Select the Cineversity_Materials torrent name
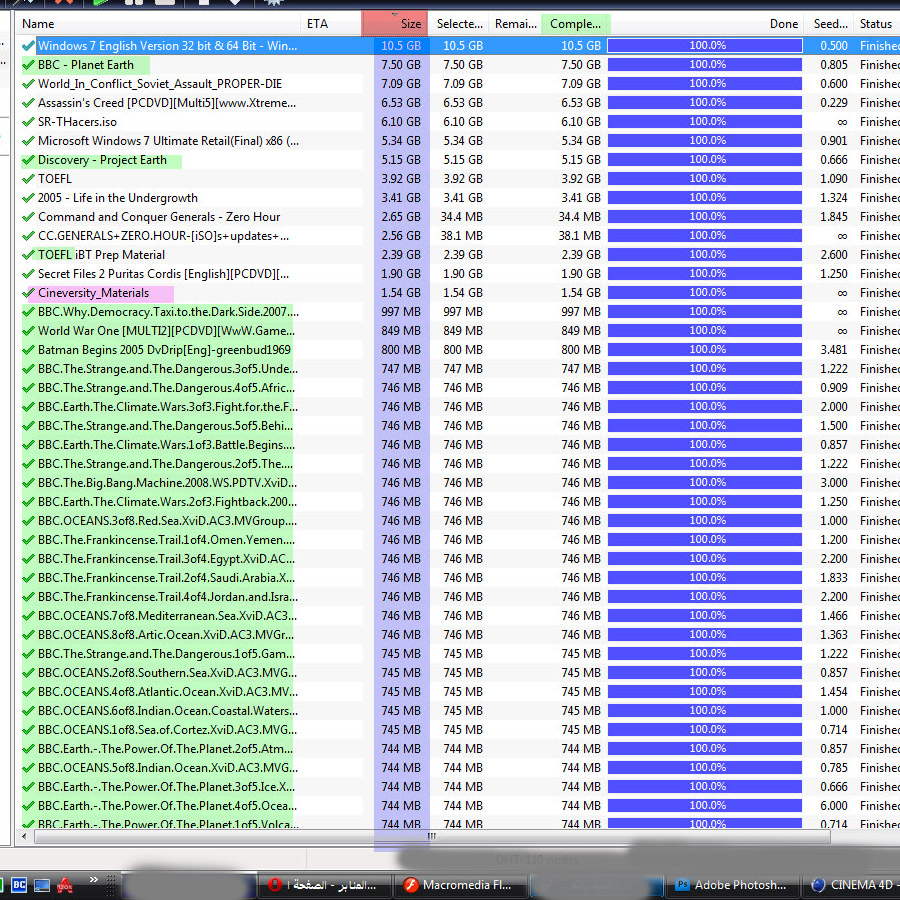 point(94,293)
